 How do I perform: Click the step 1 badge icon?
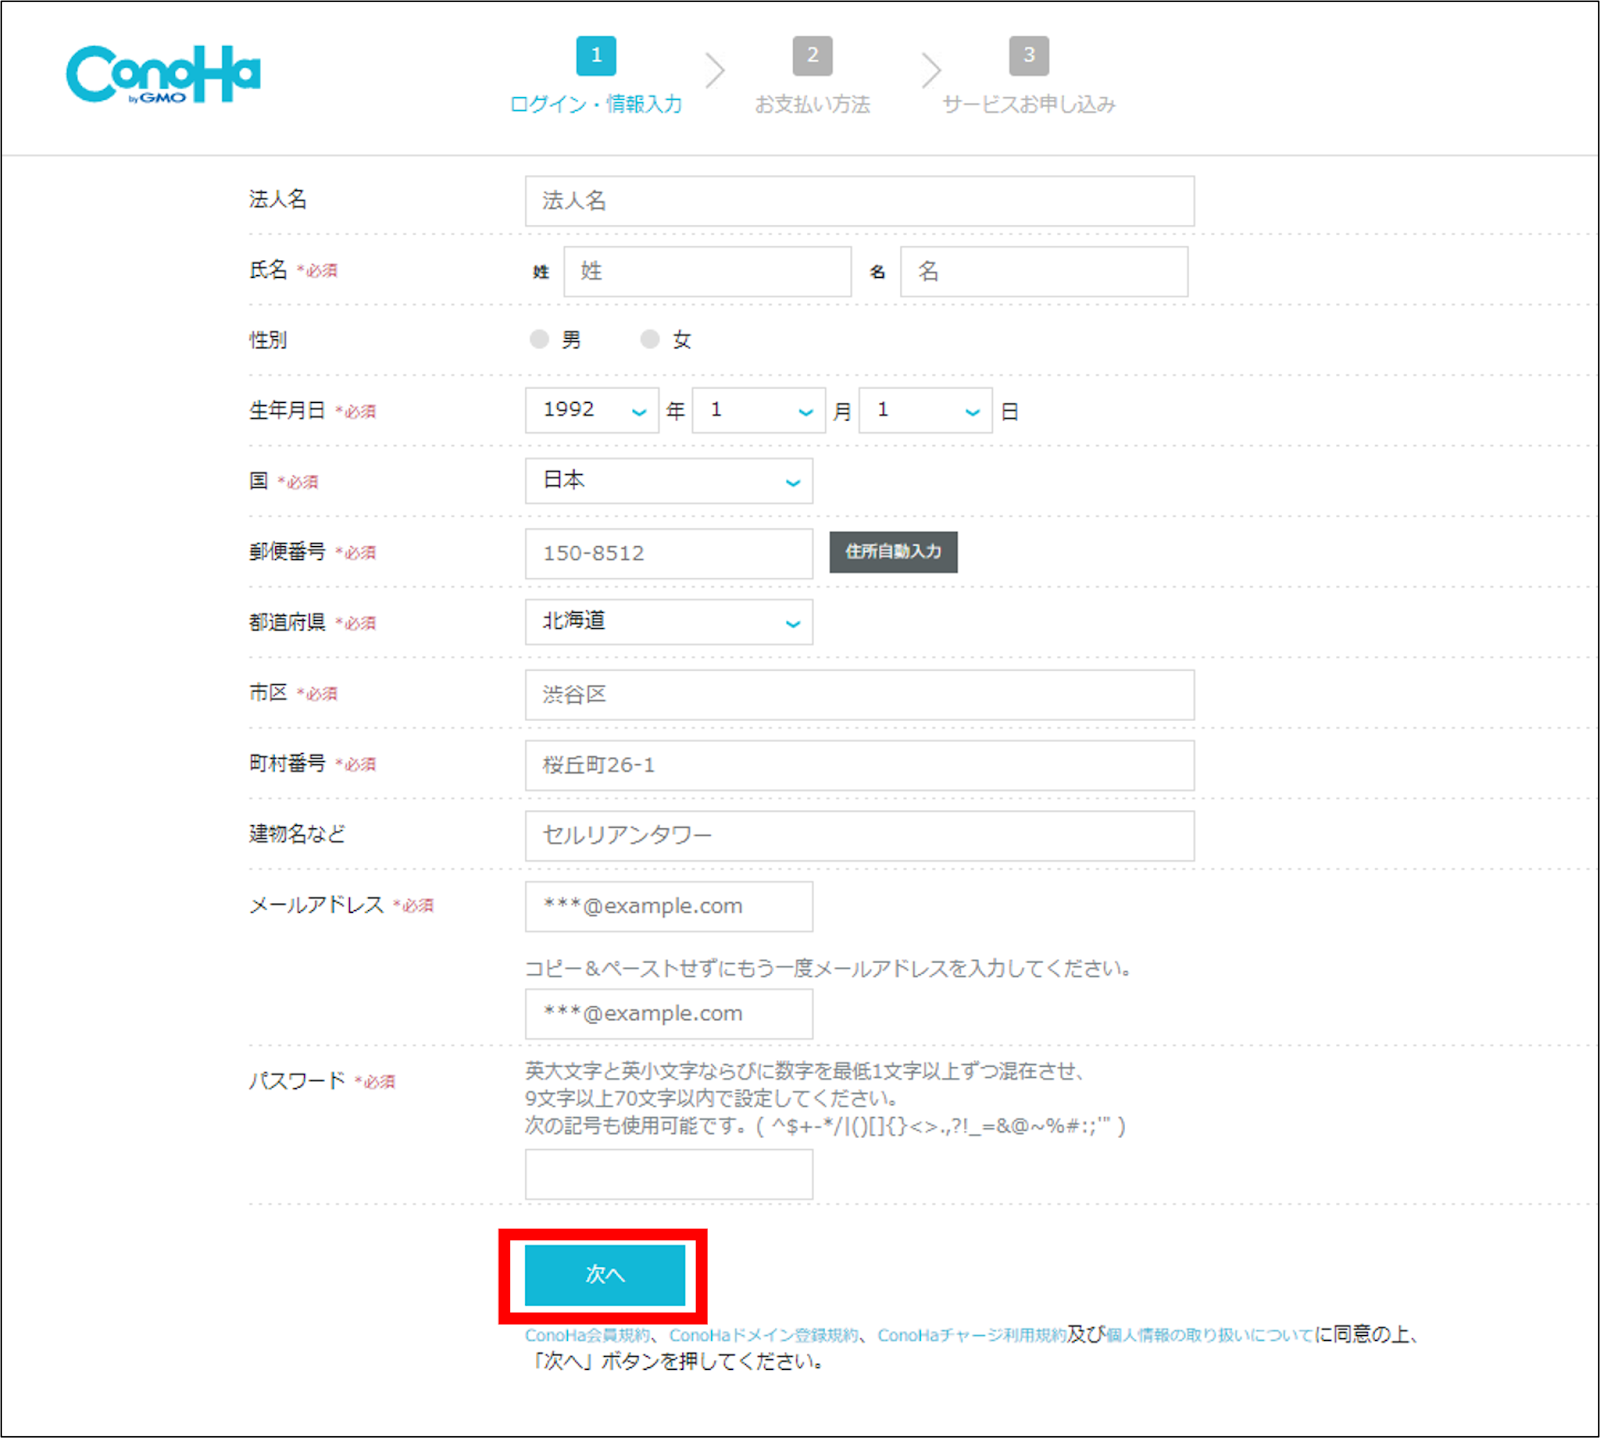click(597, 56)
